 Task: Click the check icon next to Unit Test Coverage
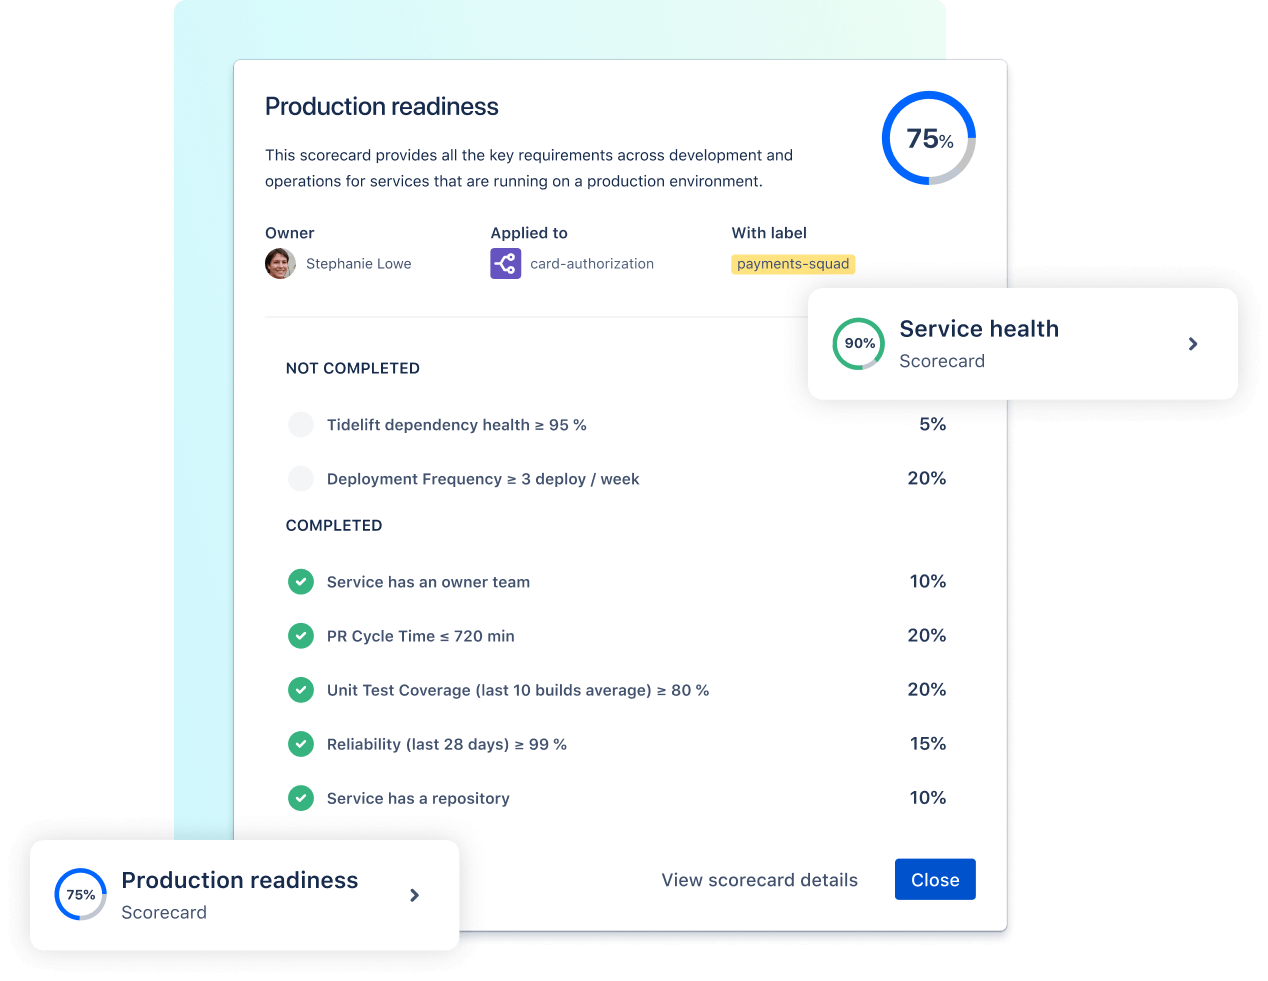[x=301, y=690]
